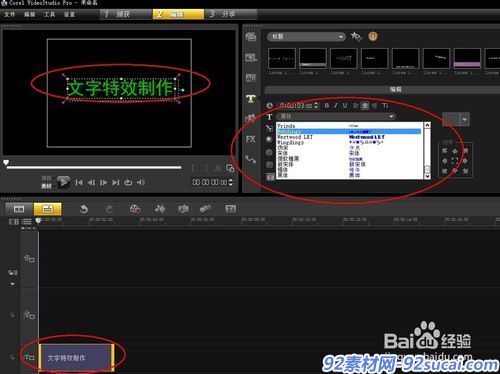Open the Sound Mixer waveform icon
This screenshot has height=374, width=500.
[160, 209]
